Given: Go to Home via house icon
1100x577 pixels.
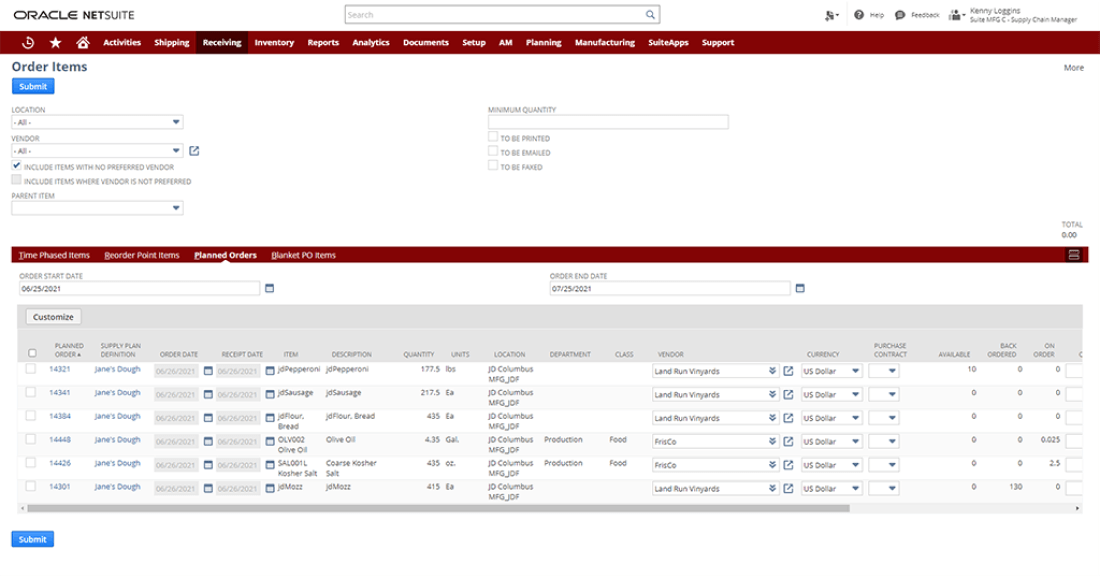Looking at the screenshot, I should coord(82,43).
